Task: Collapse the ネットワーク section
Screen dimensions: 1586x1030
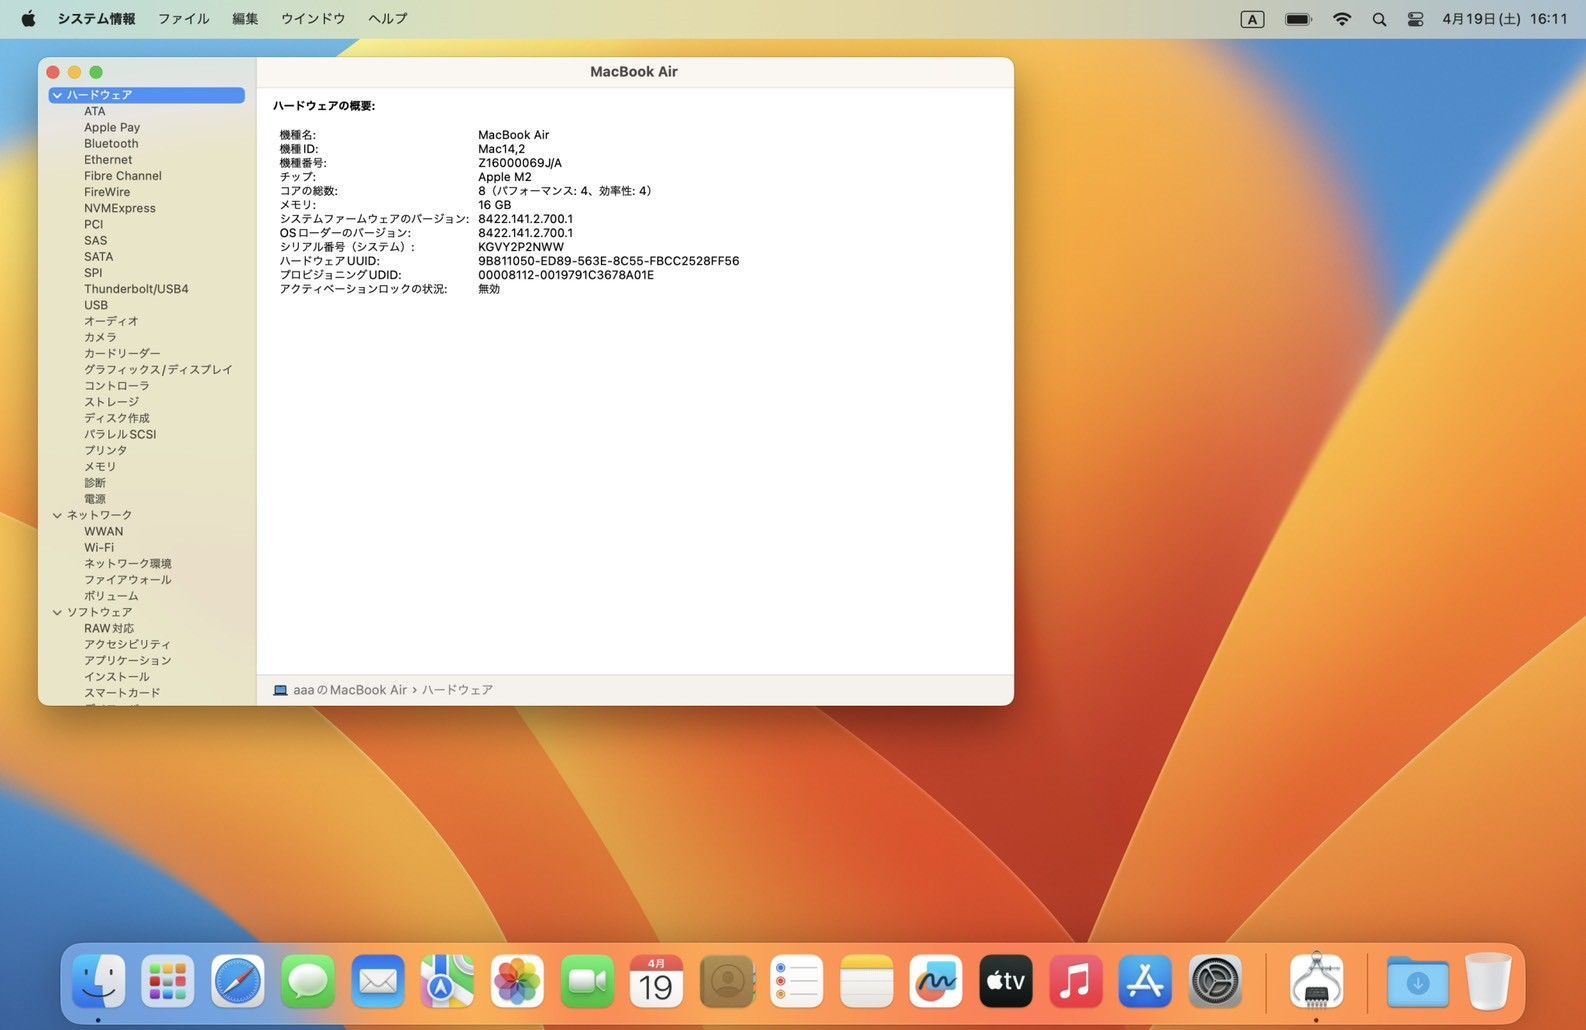Action: click(57, 516)
